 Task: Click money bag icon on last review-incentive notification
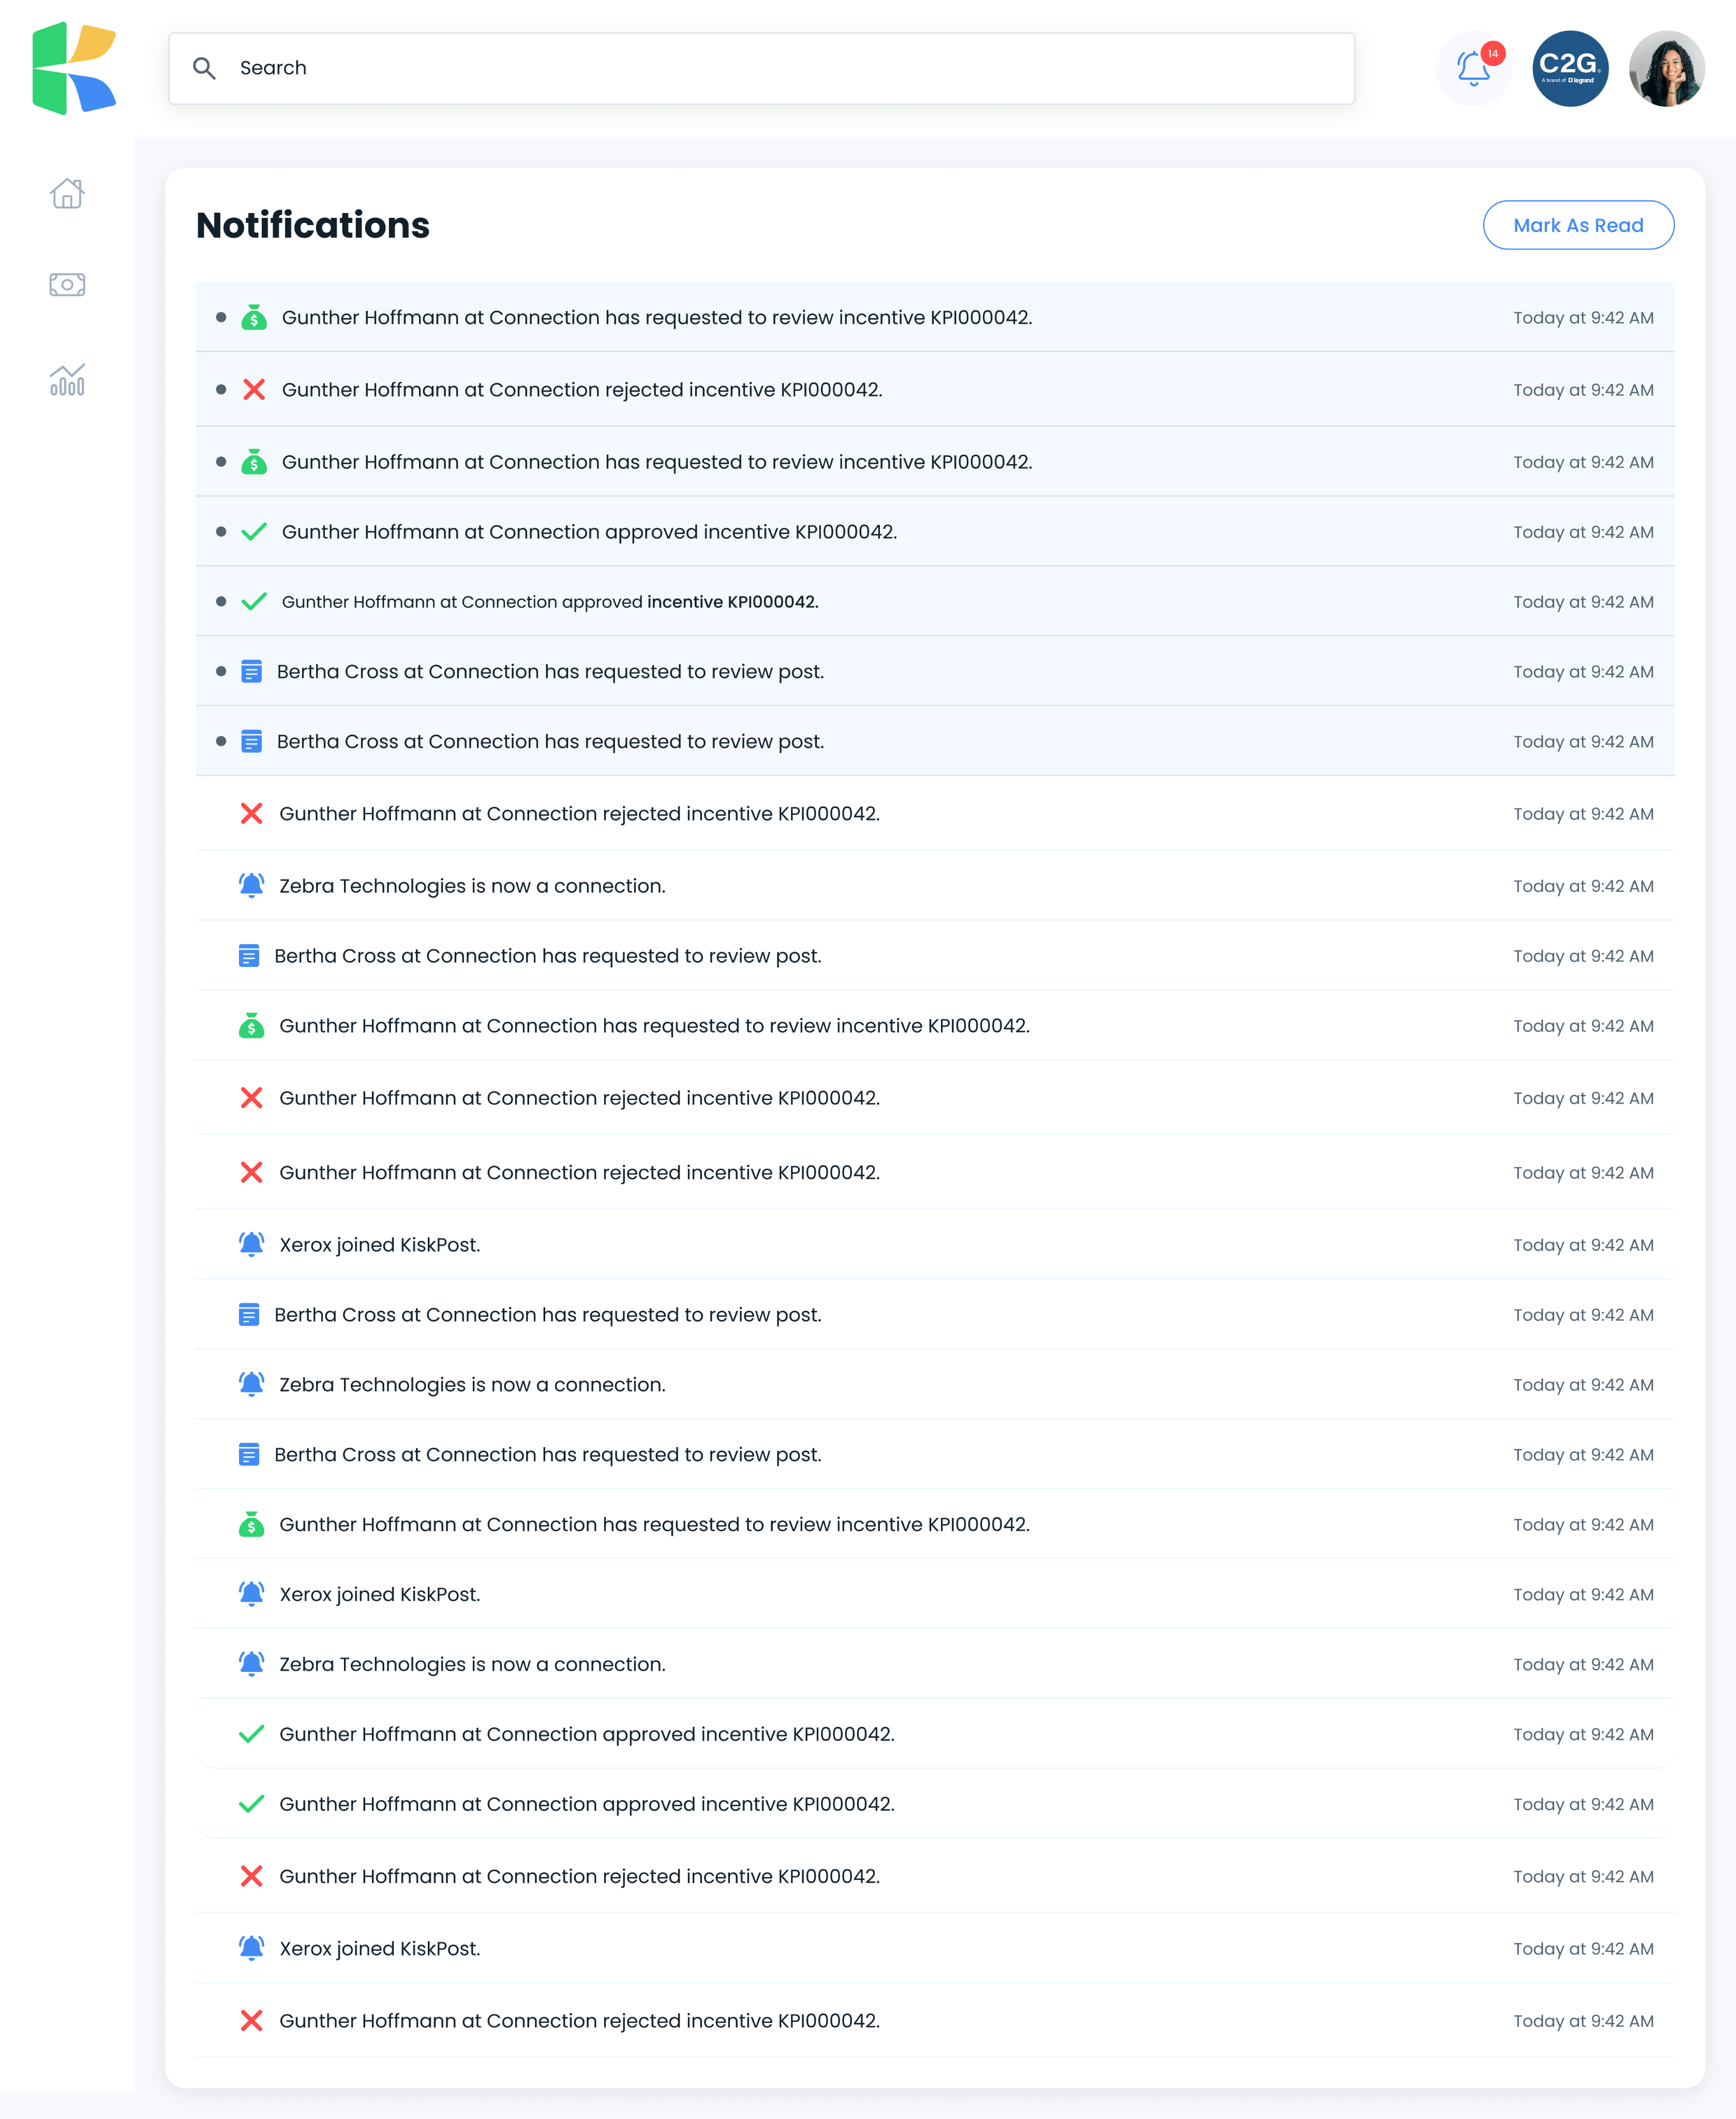[x=251, y=1524]
